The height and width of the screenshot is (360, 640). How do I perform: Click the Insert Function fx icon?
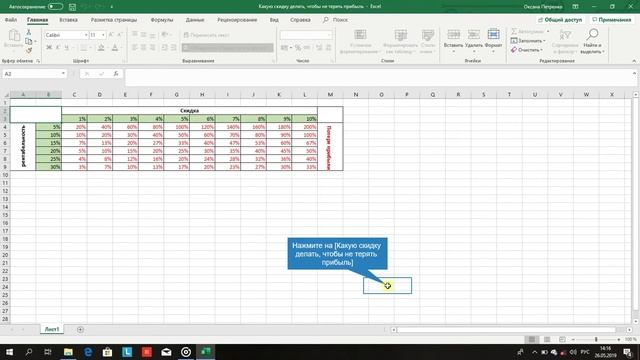point(116,74)
